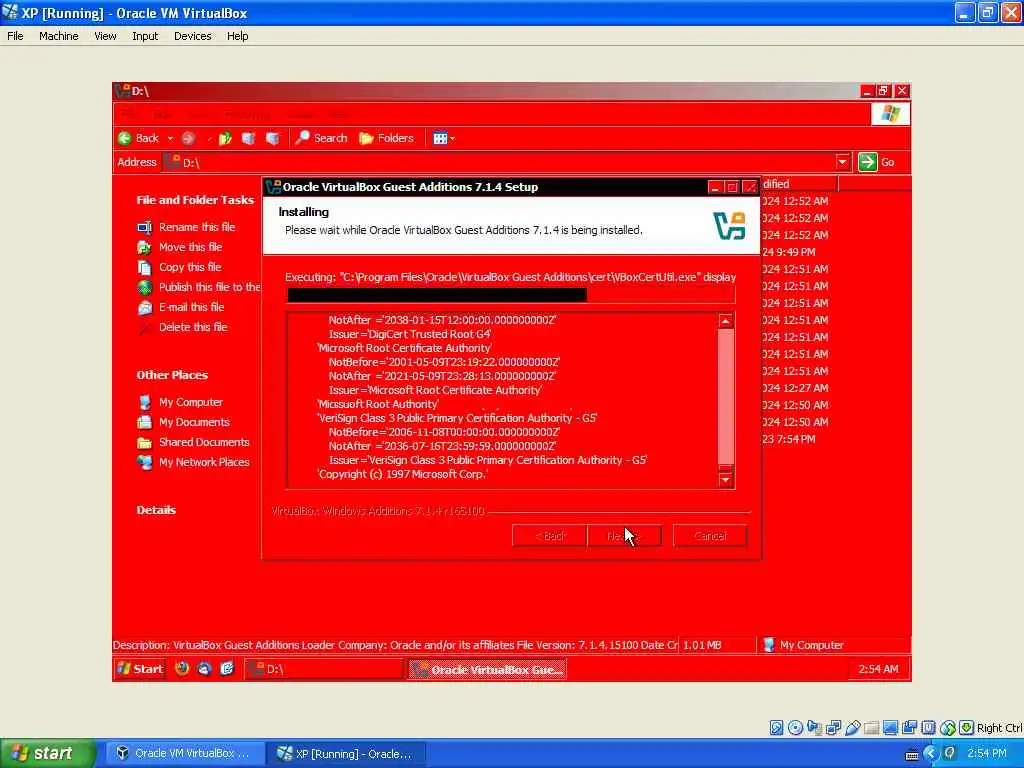Open the View menu in VirtualBox
This screenshot has height=768, width=1024.
(x=105, y=36)
